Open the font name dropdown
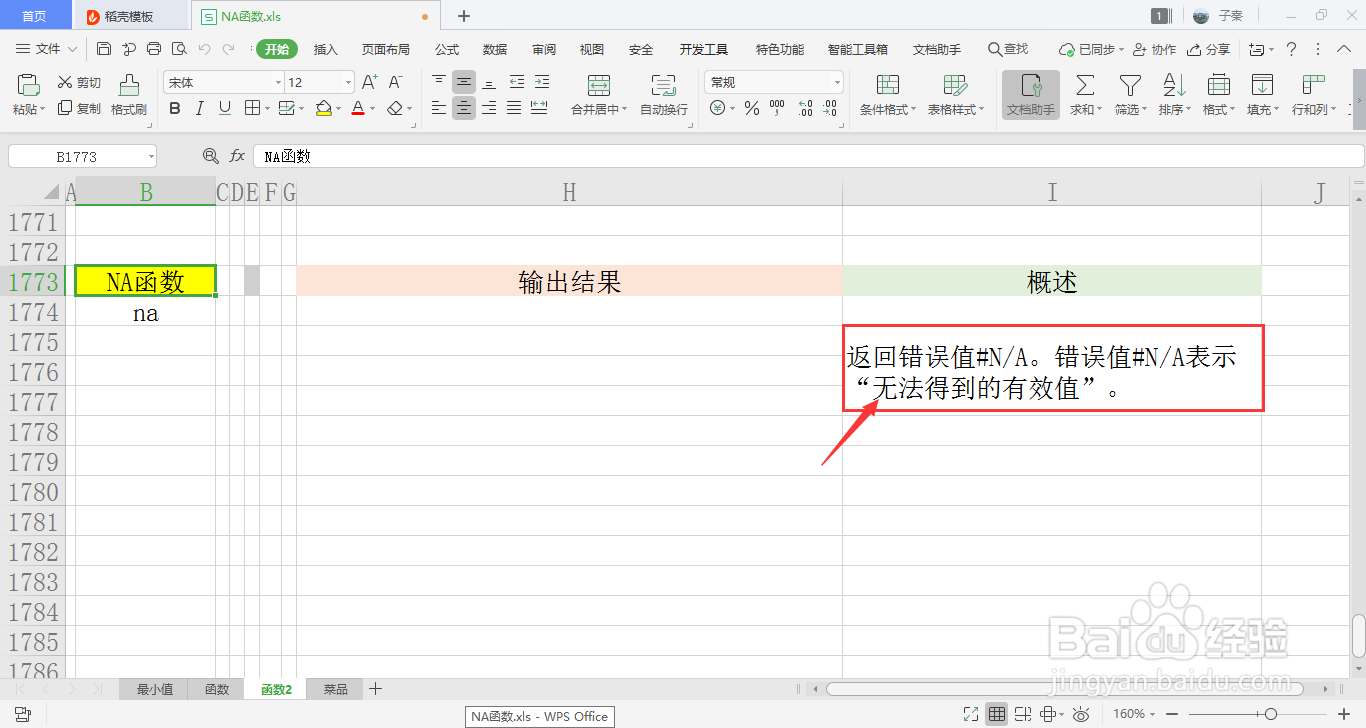The image size is (1366, 728). click(x=276, y=81)
